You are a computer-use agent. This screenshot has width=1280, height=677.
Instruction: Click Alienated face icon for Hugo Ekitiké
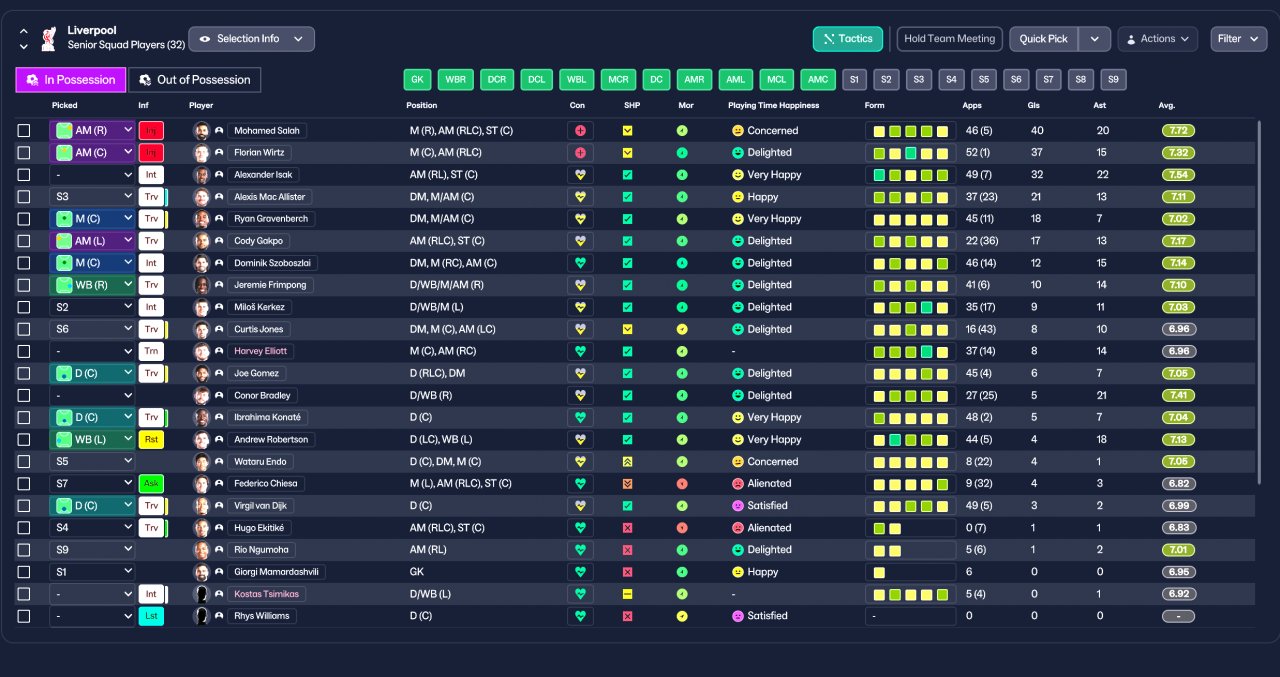738,527
